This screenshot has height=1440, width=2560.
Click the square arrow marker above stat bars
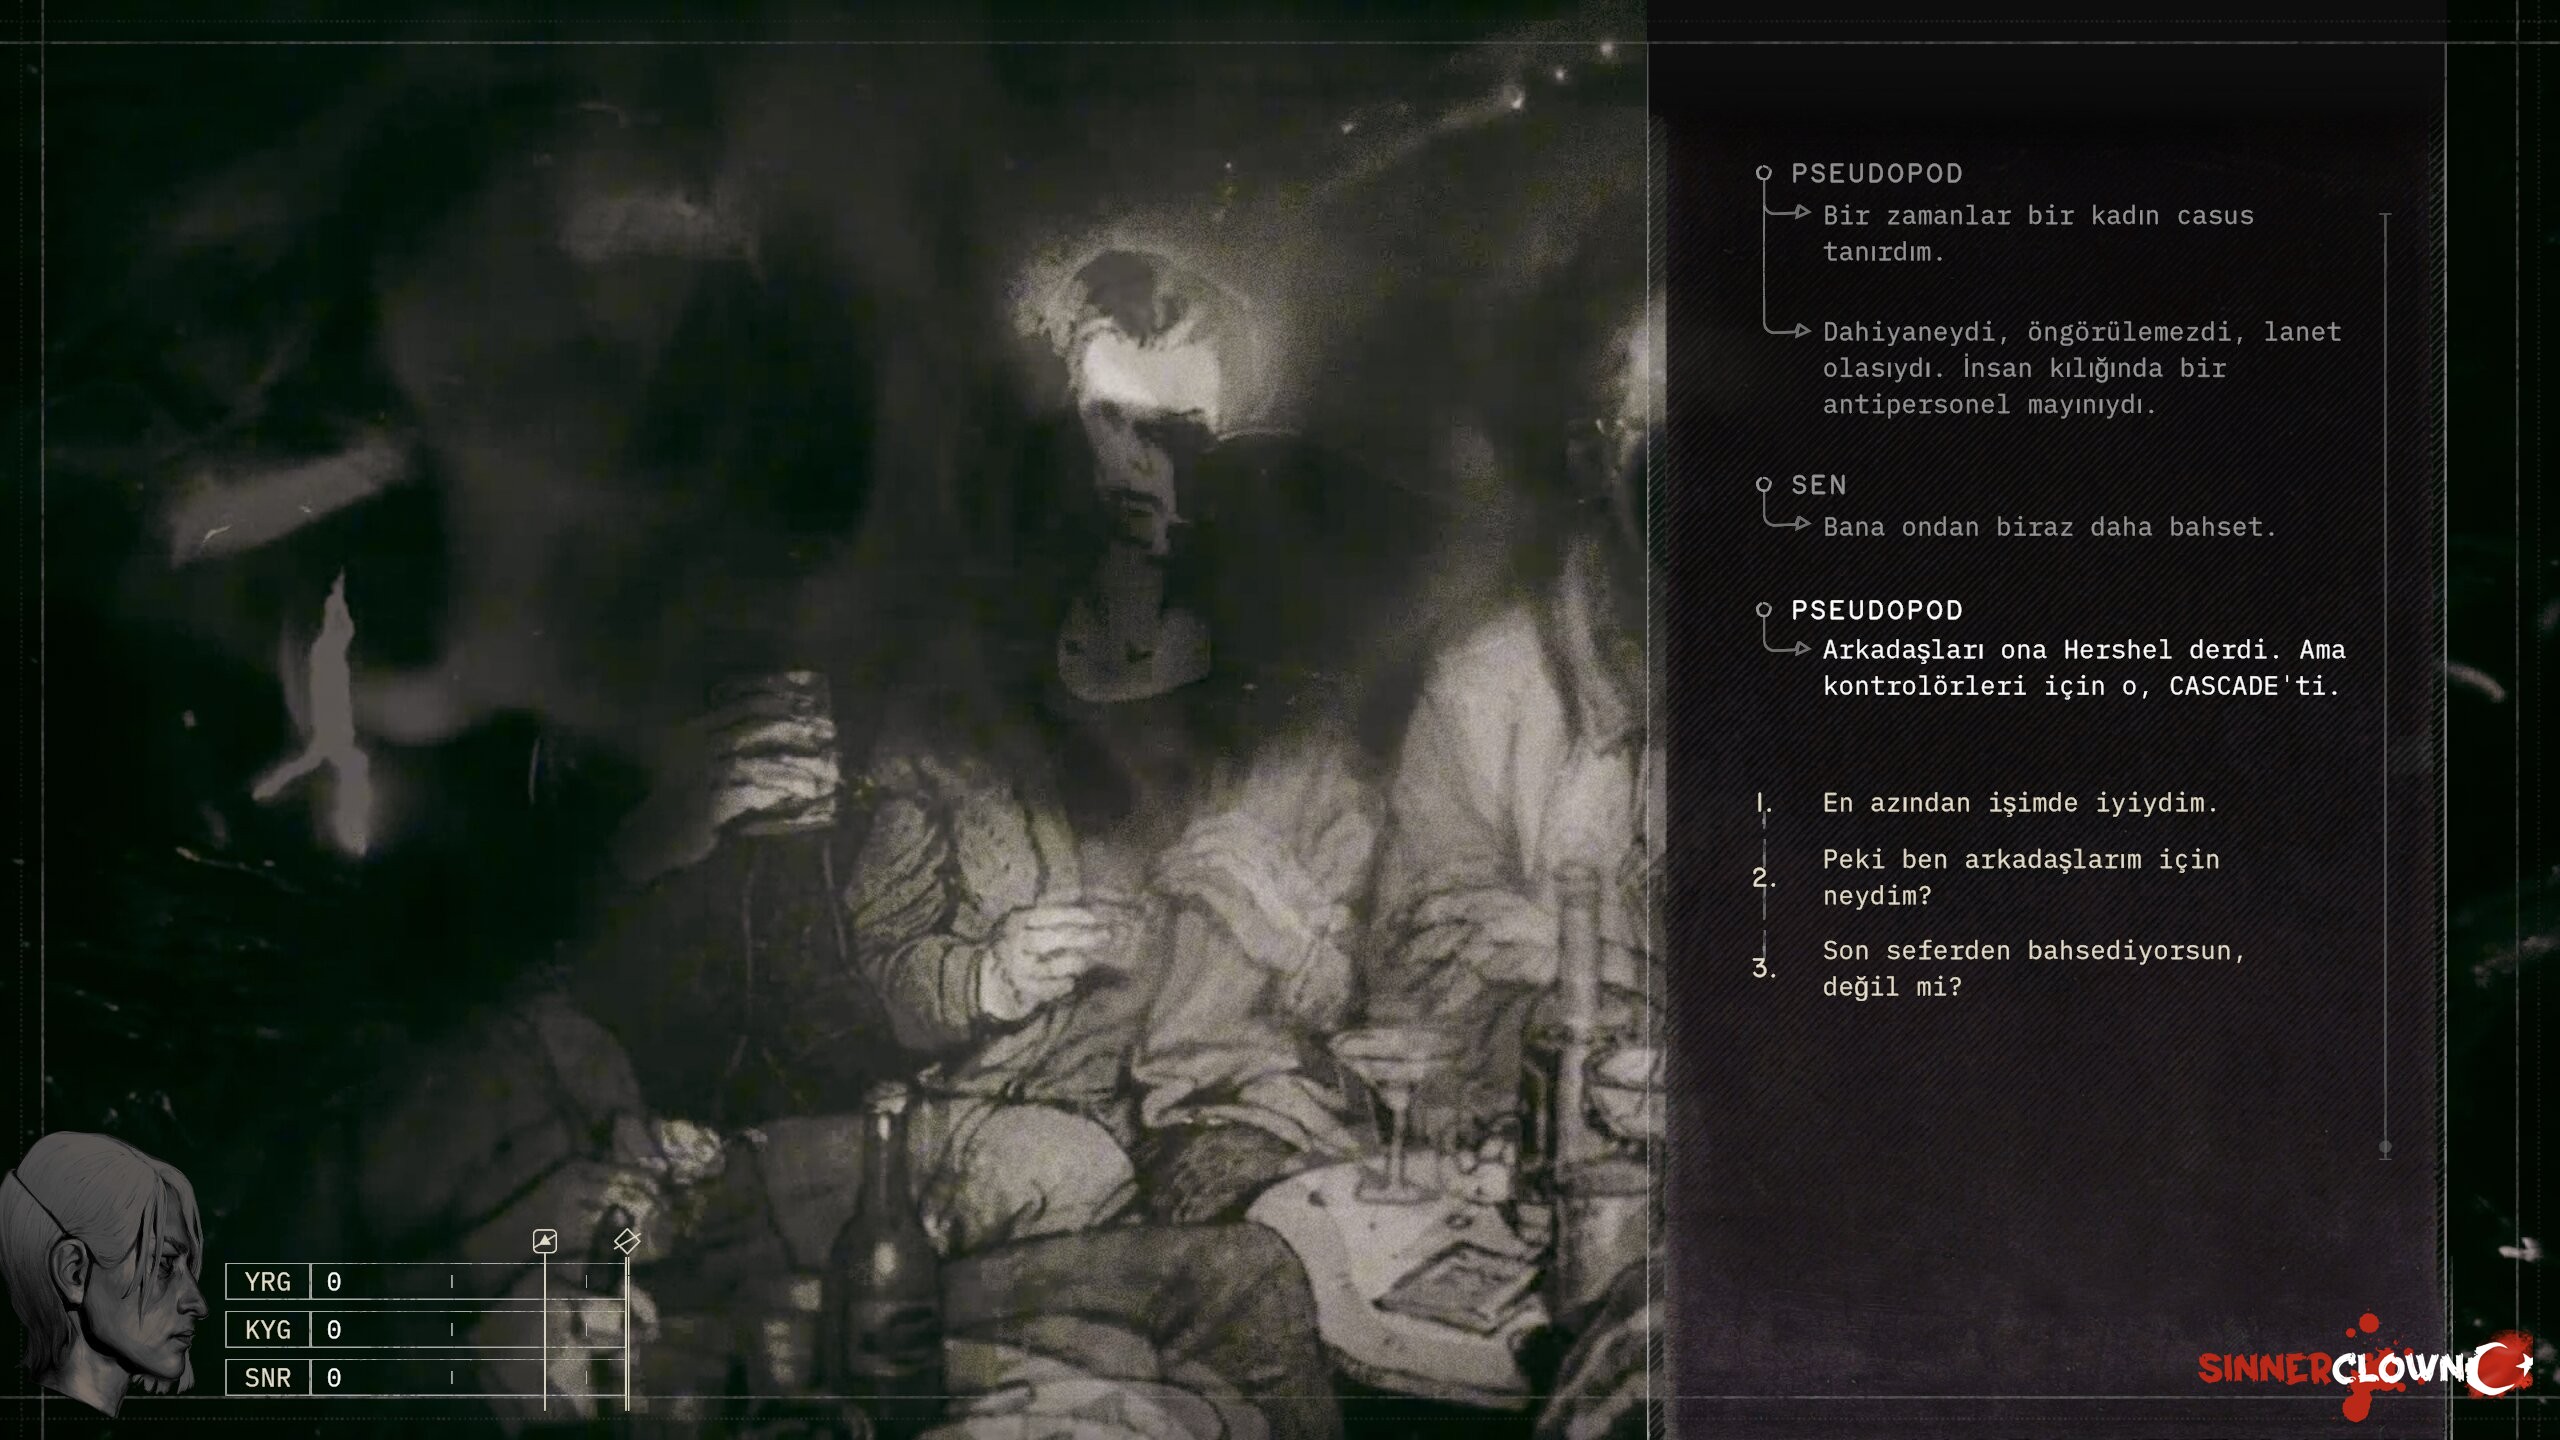545,1241
